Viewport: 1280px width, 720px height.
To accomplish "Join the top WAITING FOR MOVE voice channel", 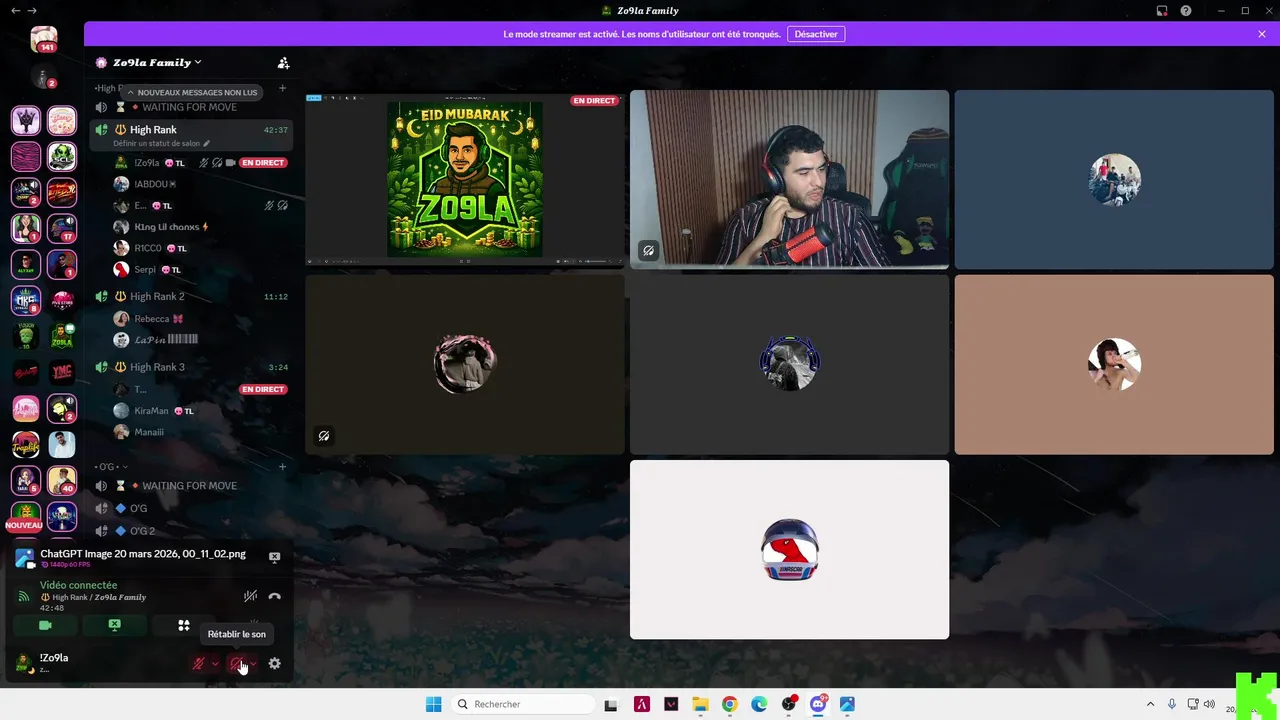I will (189, 107).
